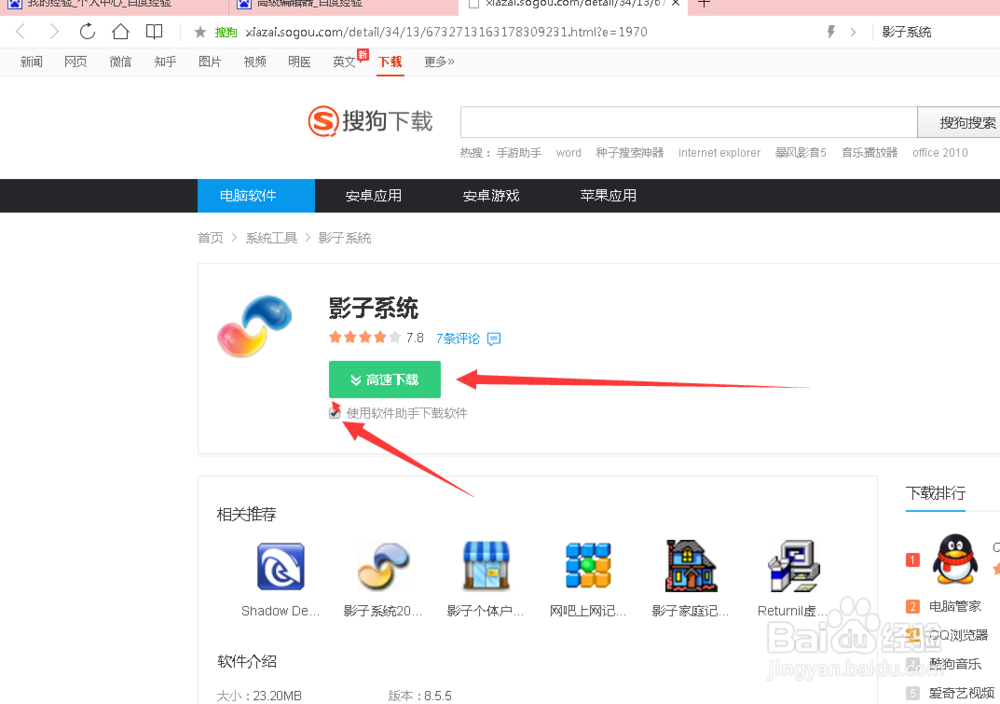
Task: Expand the chevron beside the lightning icon
Action: click(x=853, y=32)
